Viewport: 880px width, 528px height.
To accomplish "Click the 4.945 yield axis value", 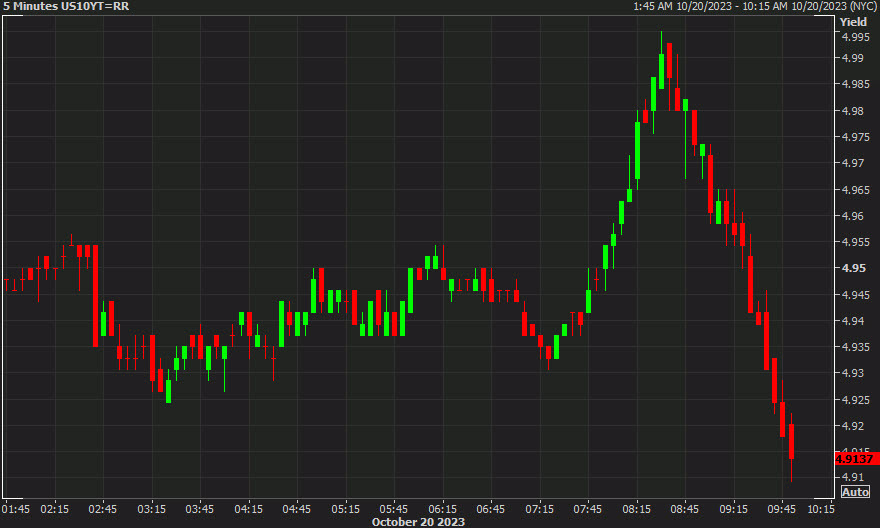I will (855, 295).
